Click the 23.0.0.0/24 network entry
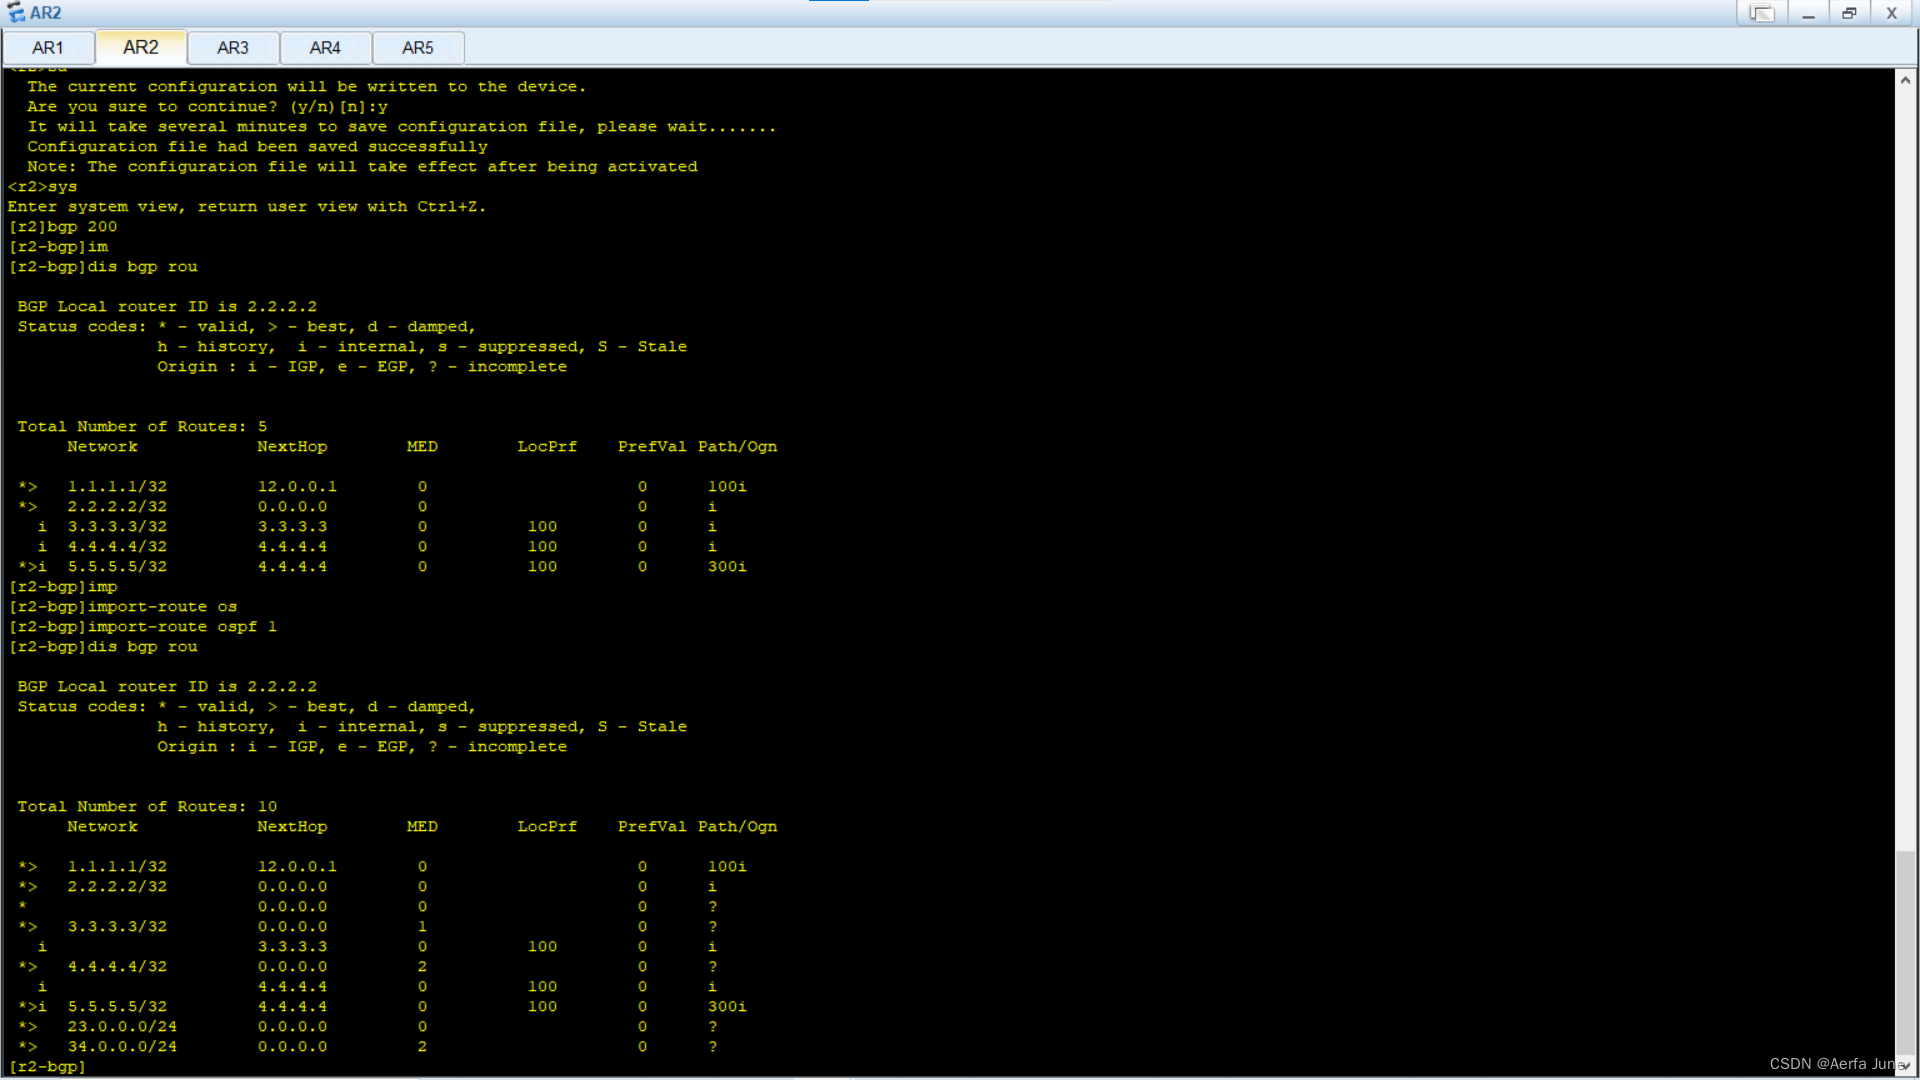The image size is (1920, 1080). coord(122,1027)
